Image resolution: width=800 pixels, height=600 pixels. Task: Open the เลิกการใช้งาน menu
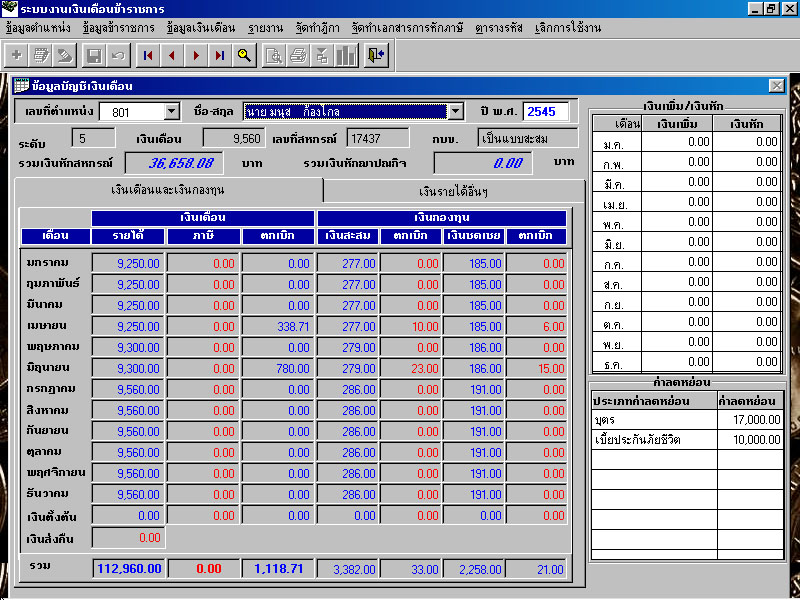click(x=568, y=28)
